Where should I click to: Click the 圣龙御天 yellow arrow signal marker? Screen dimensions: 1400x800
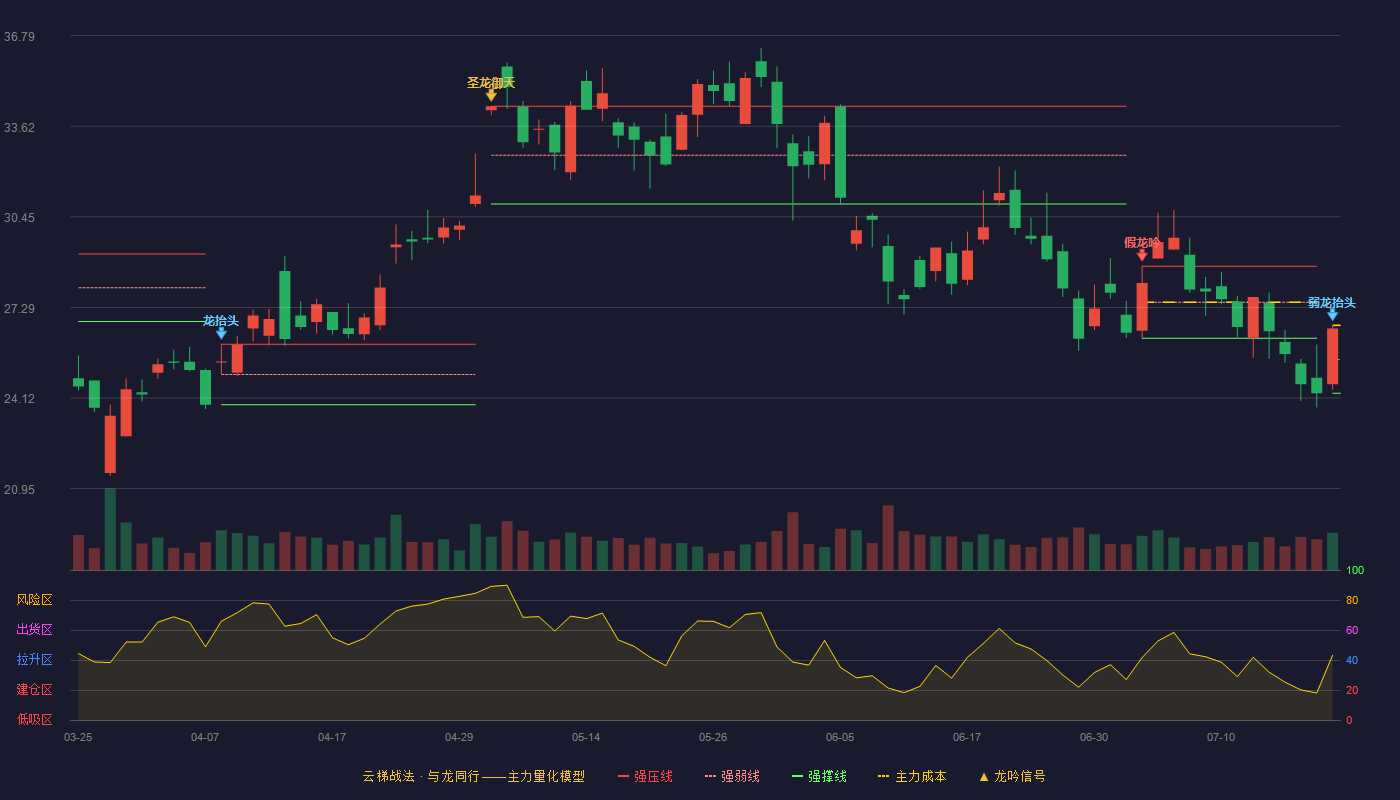(491, 95)
